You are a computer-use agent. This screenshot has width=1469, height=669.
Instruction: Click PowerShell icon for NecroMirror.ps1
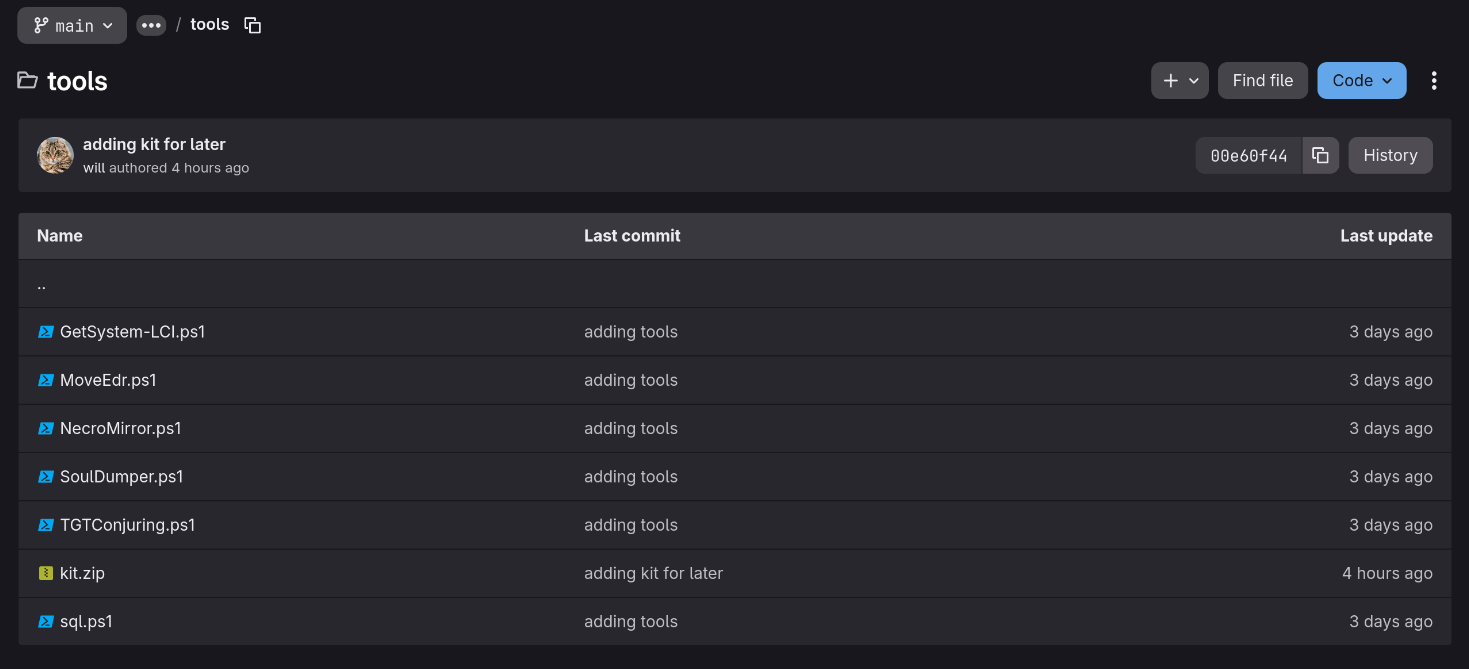click(x=45, y=428)
